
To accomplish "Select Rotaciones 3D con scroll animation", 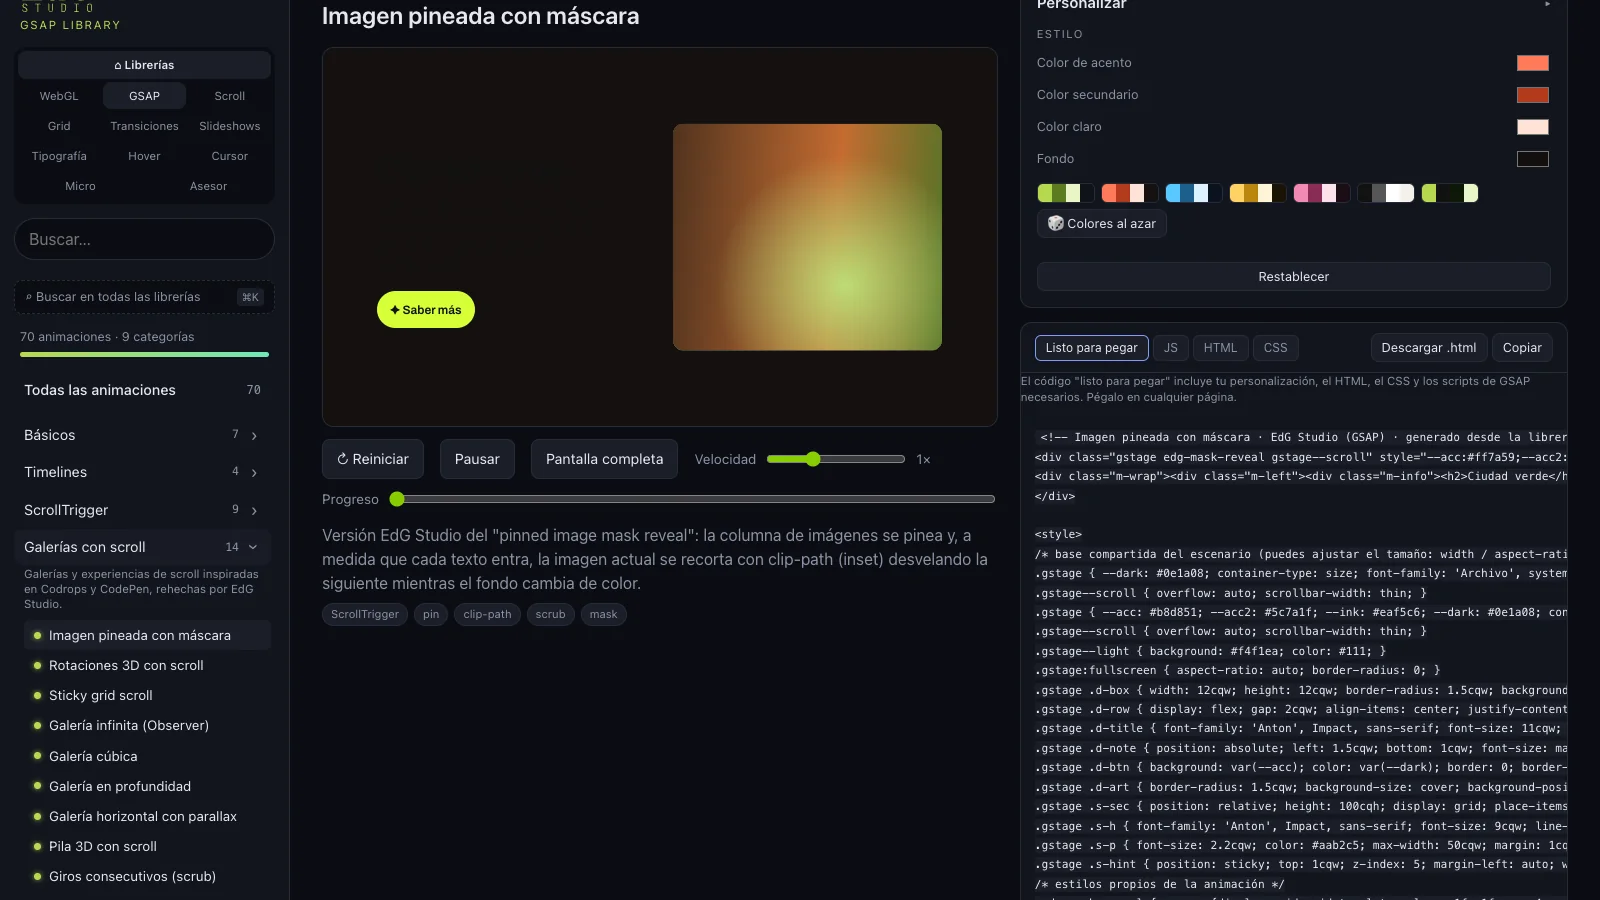I will click(147, 665).
